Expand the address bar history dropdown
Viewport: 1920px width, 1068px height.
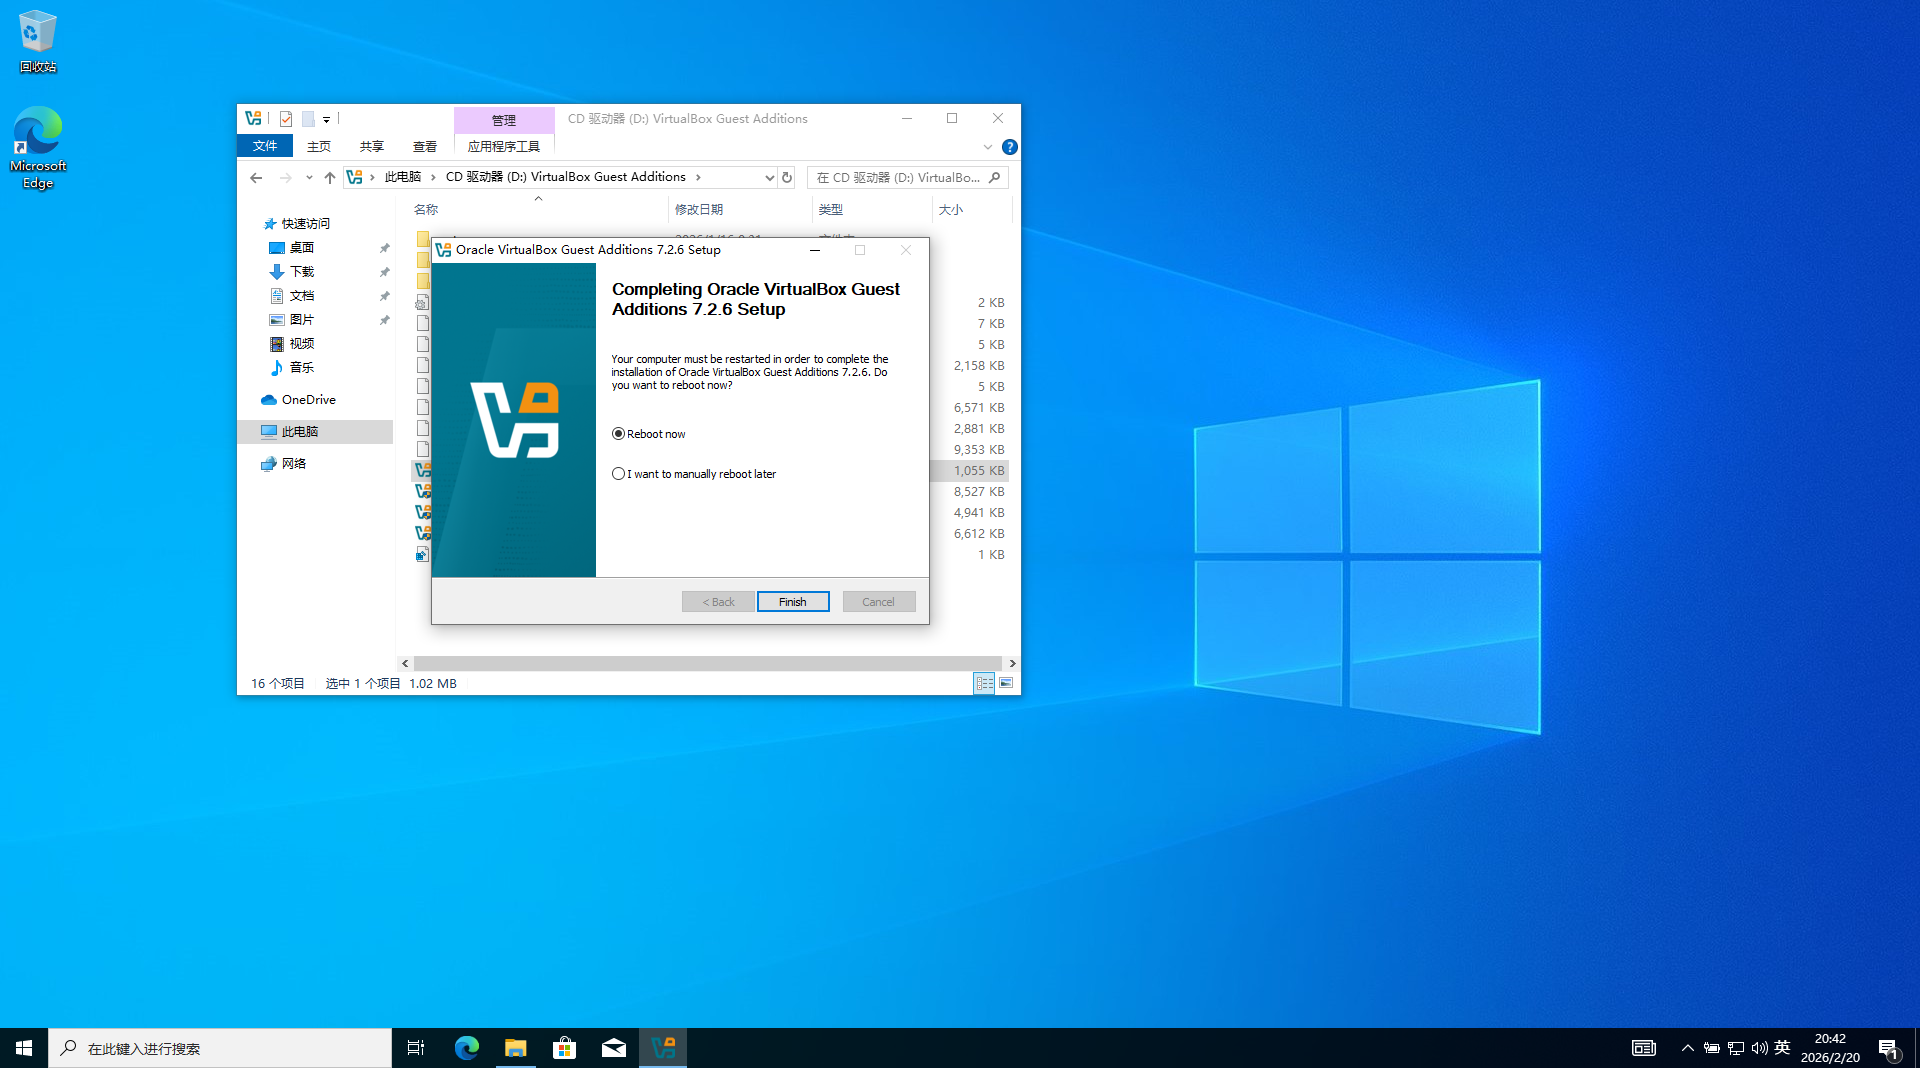tap(769, 178)
